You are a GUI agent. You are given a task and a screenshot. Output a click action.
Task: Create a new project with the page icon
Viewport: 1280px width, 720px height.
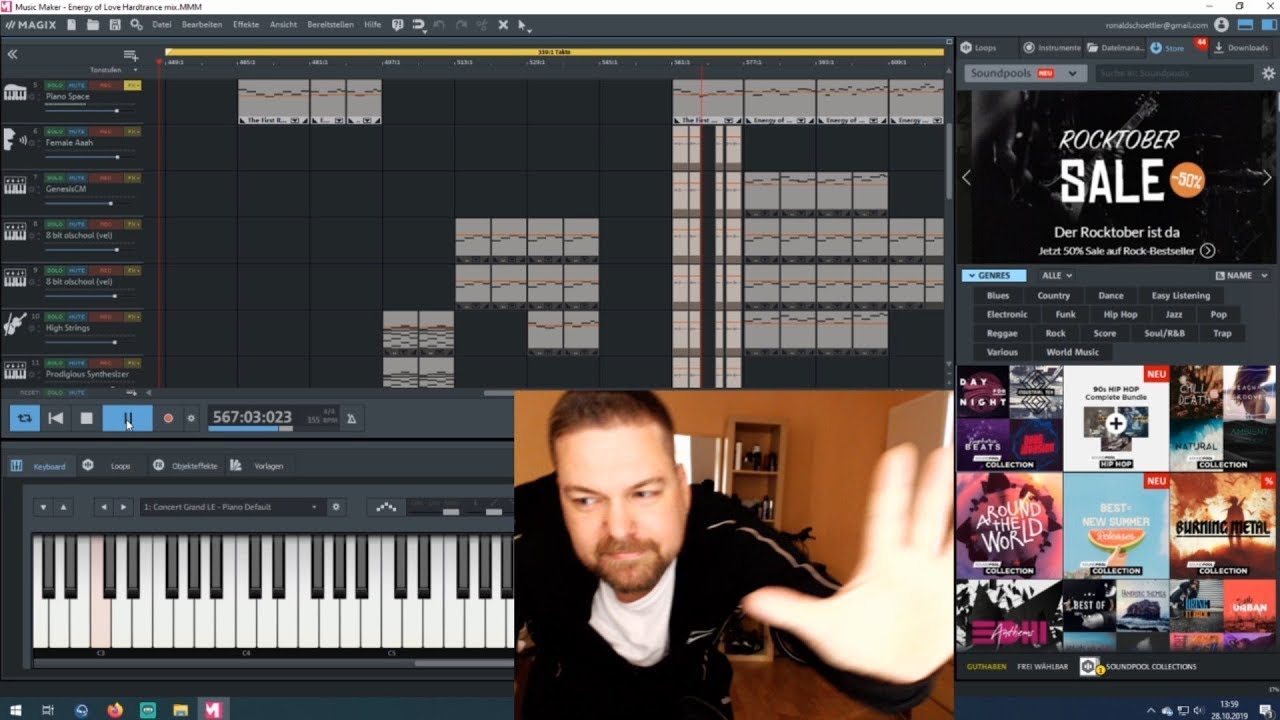pyautogui.click(x=71, y=24)
